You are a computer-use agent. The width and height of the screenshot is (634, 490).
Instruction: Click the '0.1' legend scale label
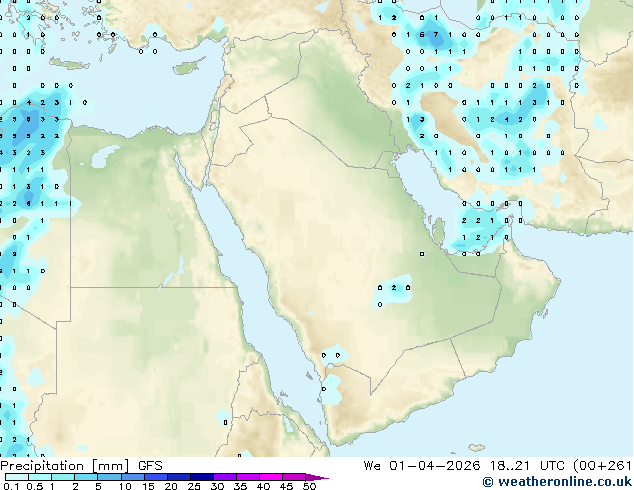[x=11, y=486]
